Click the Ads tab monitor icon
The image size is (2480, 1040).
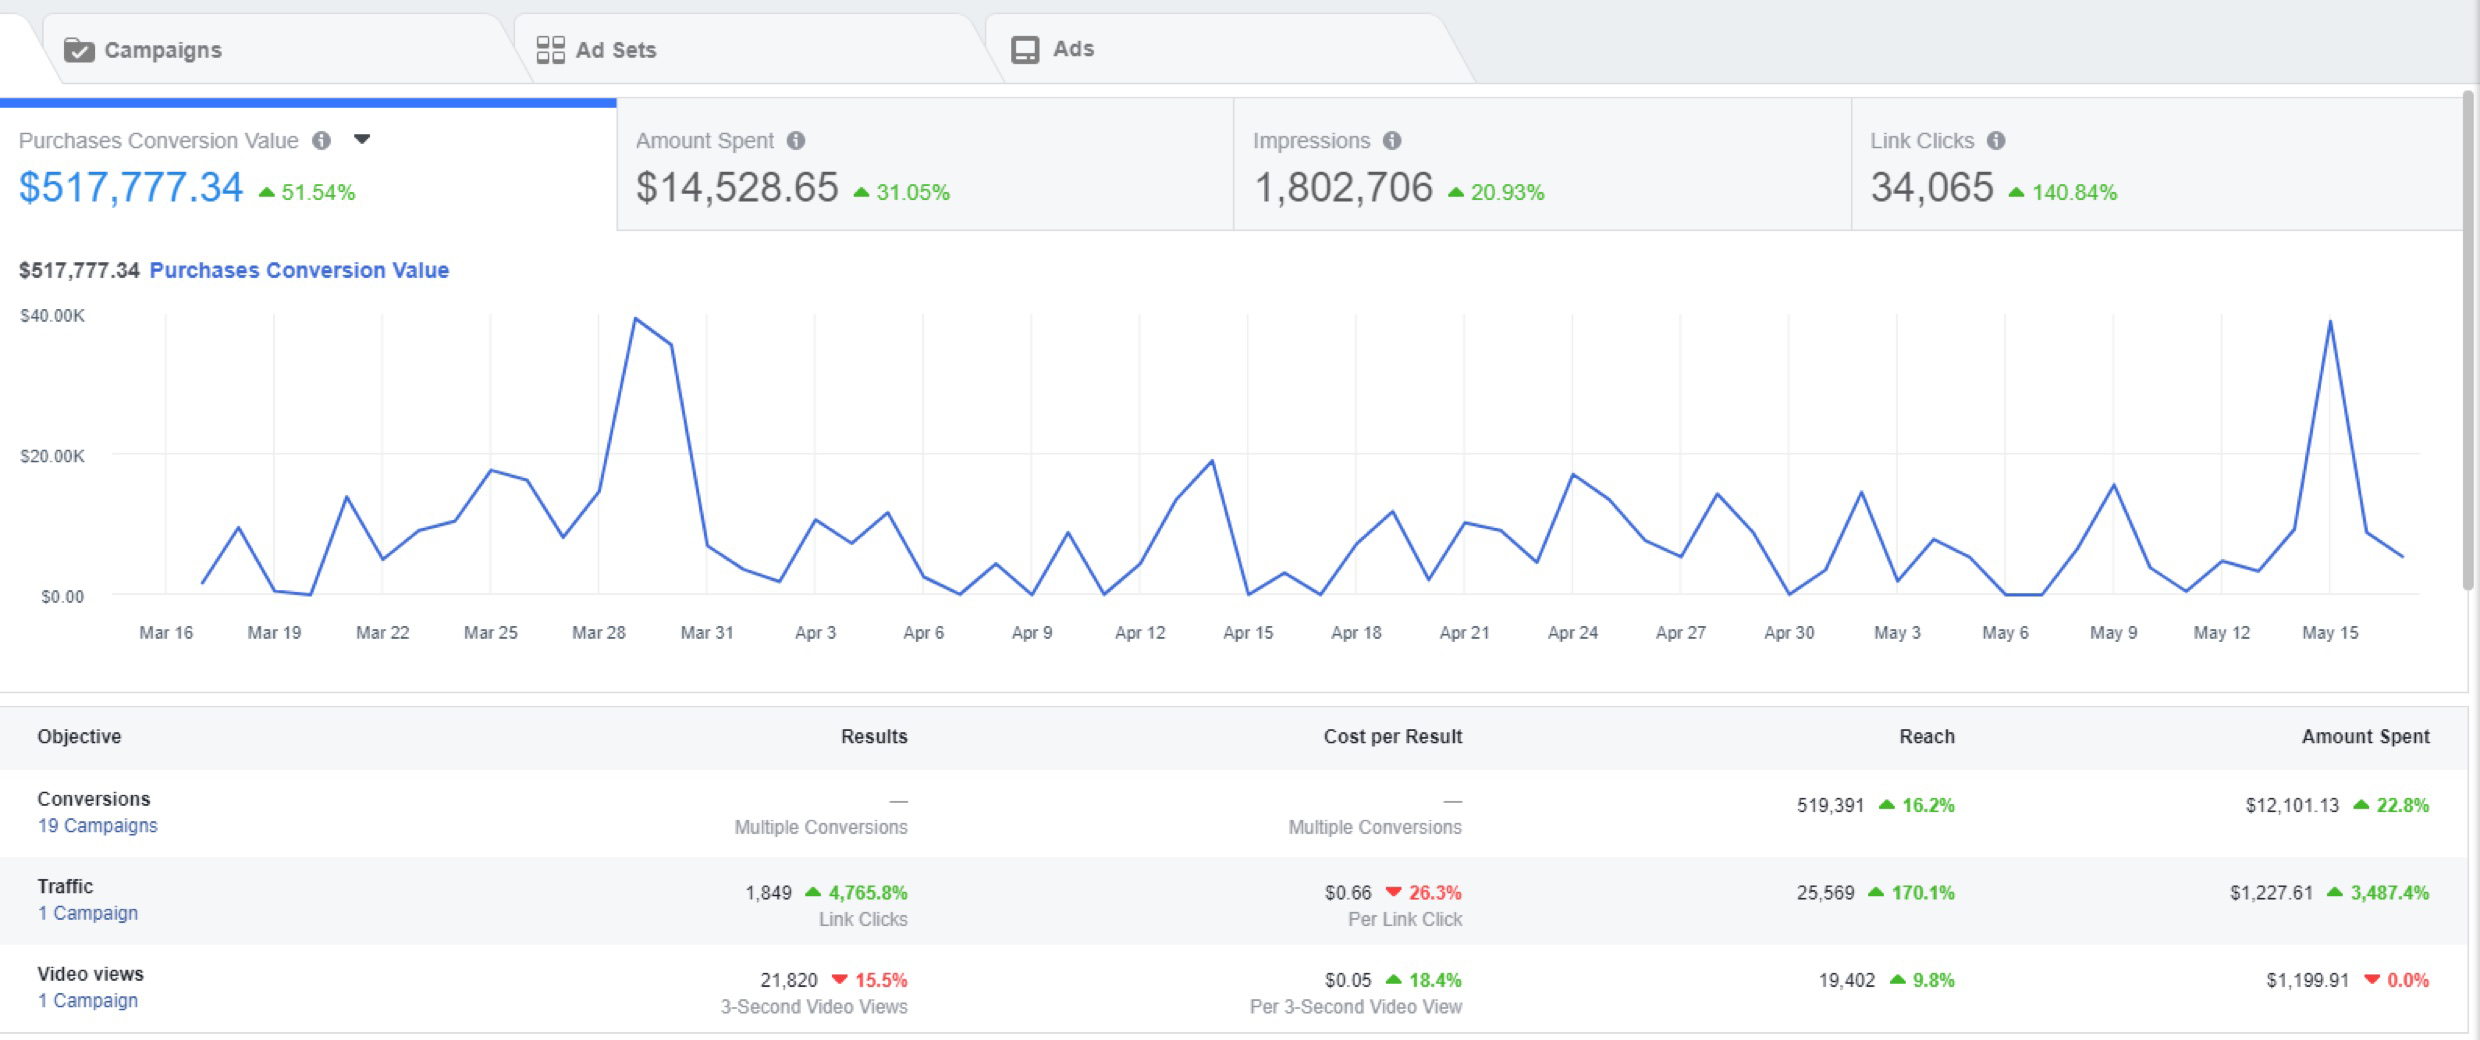(x=1025, y=50)
